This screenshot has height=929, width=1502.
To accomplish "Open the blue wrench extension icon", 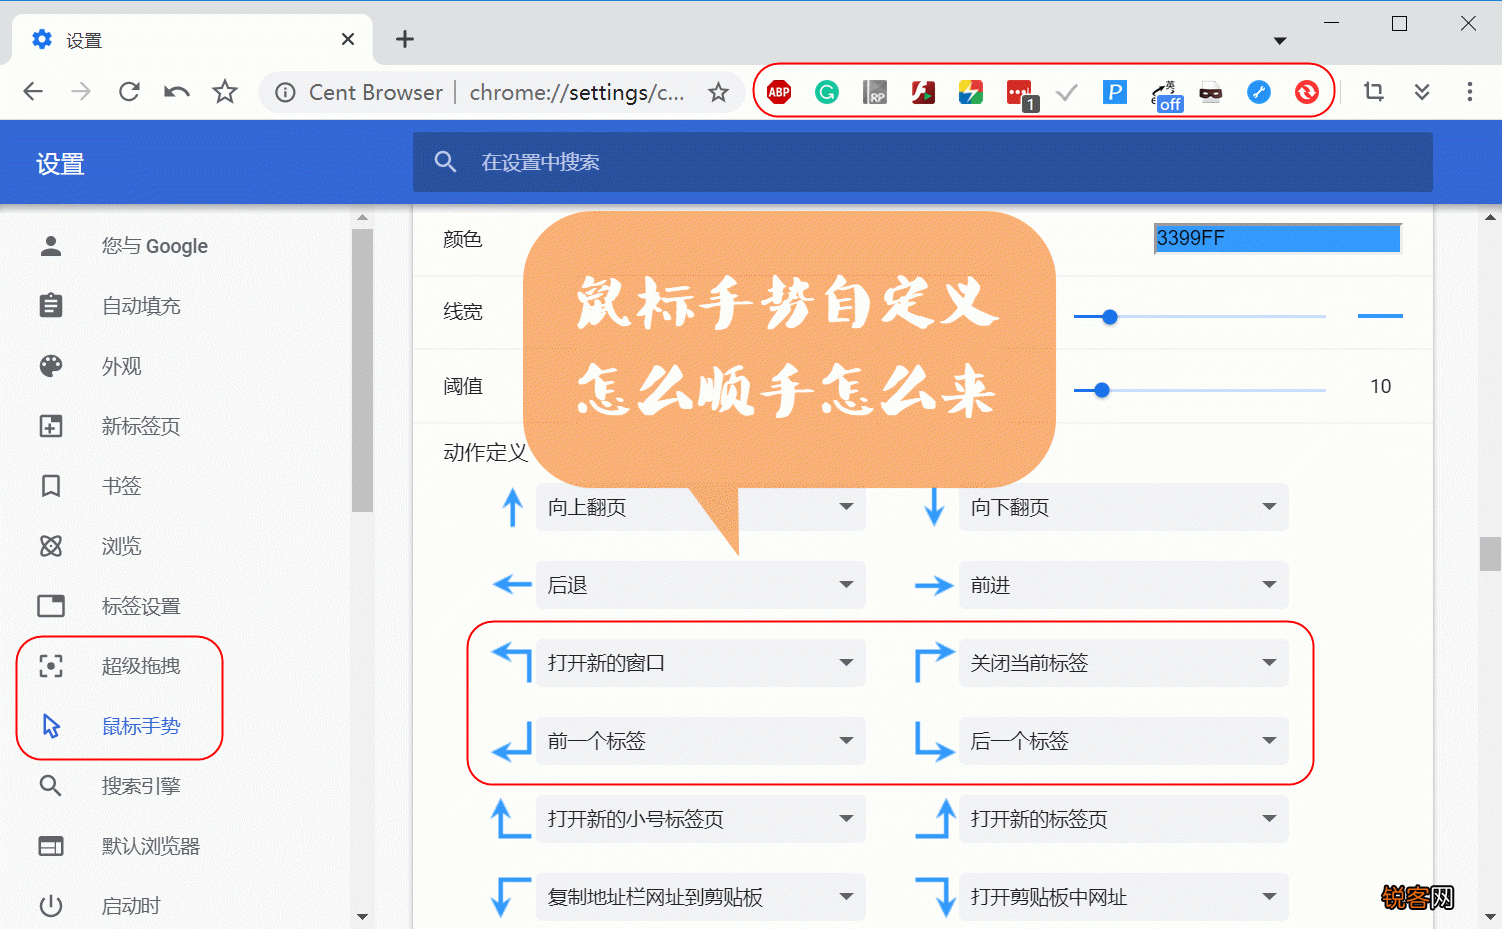I will (1259, 92).
